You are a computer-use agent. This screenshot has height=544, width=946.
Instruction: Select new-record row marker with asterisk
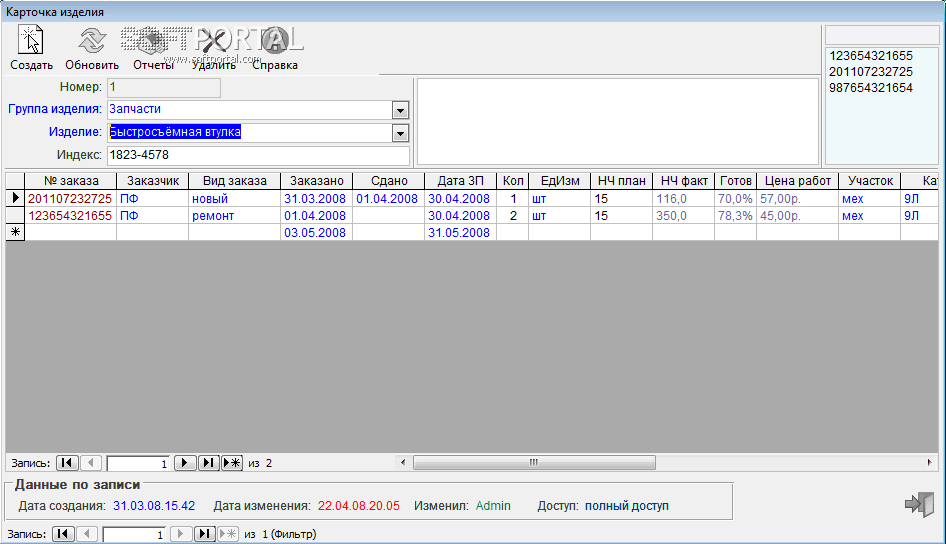(15, 232)
